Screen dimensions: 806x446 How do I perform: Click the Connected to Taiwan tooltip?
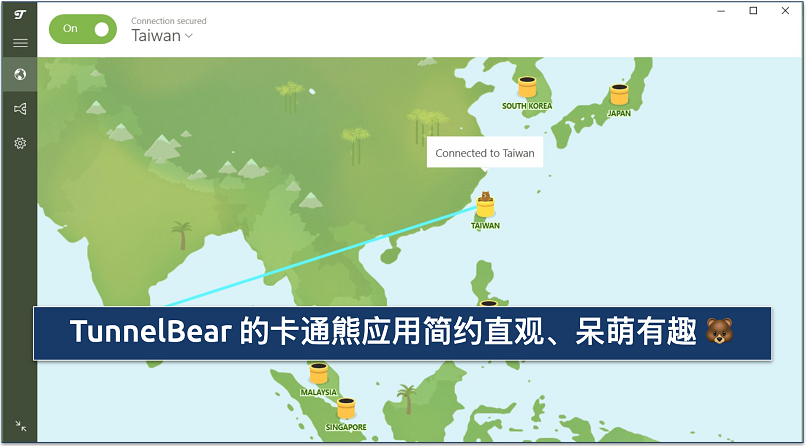click(485, 153)
